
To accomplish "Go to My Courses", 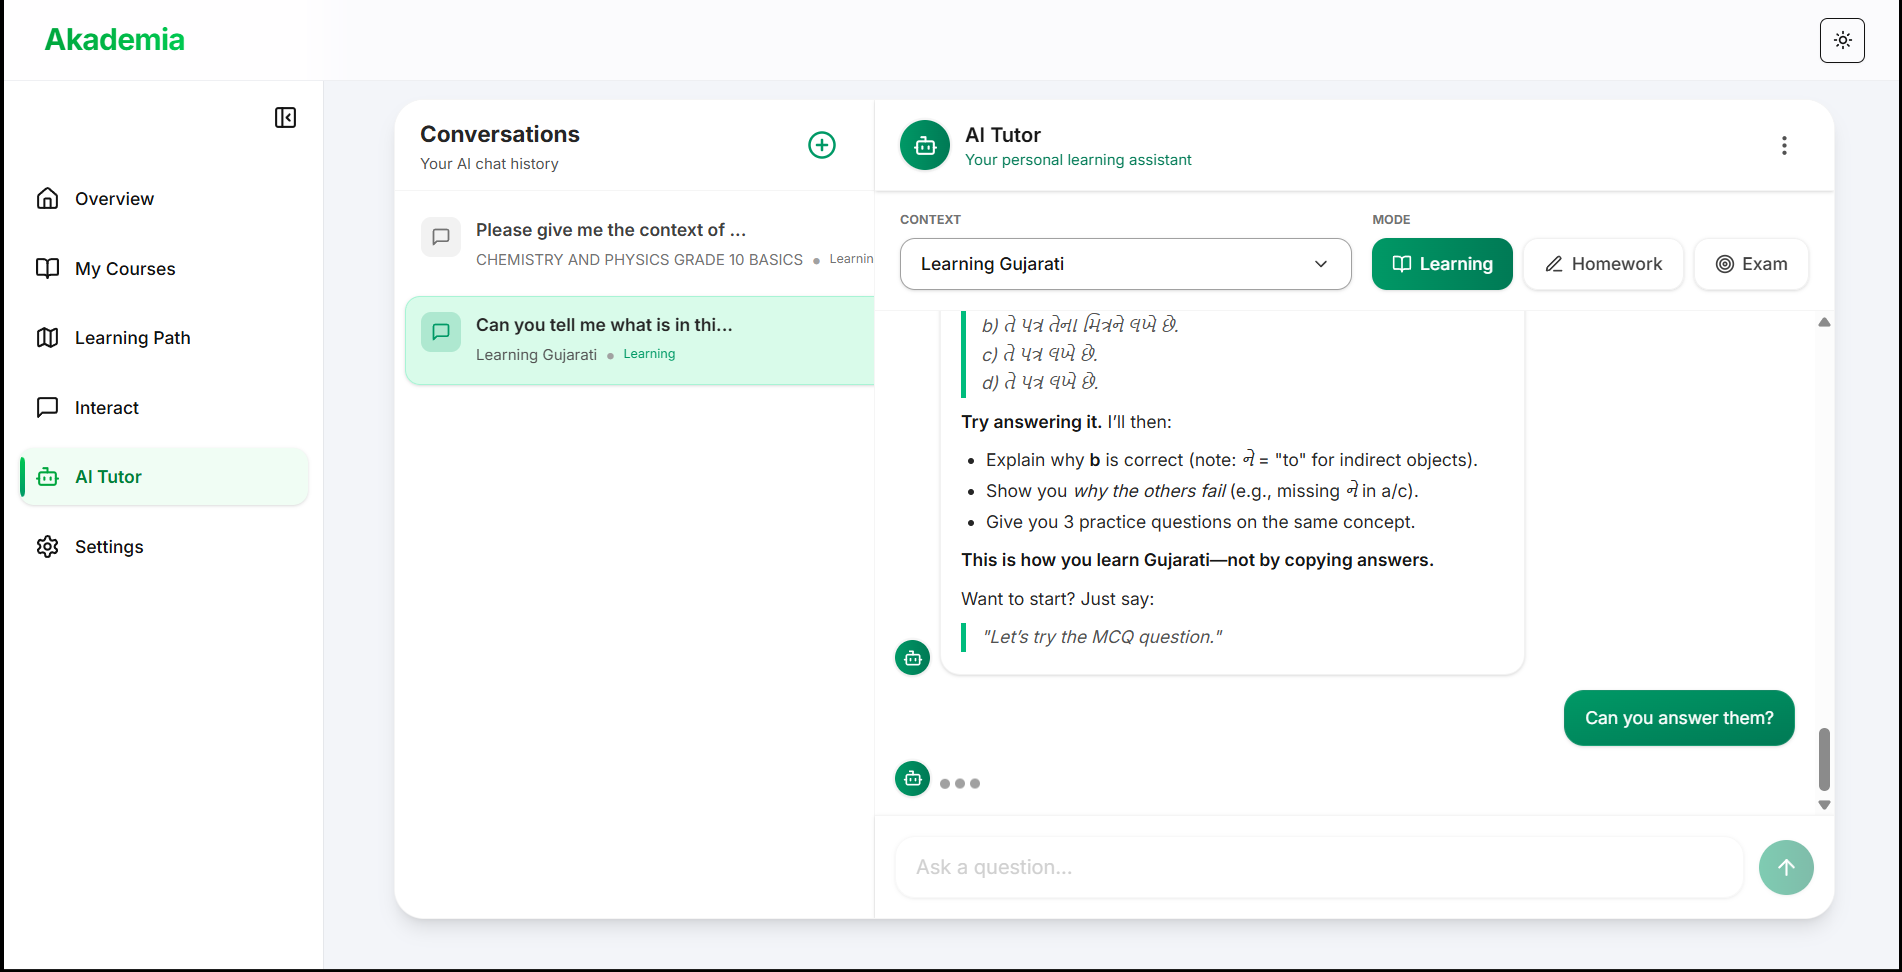I will click(x=125, y=269).
